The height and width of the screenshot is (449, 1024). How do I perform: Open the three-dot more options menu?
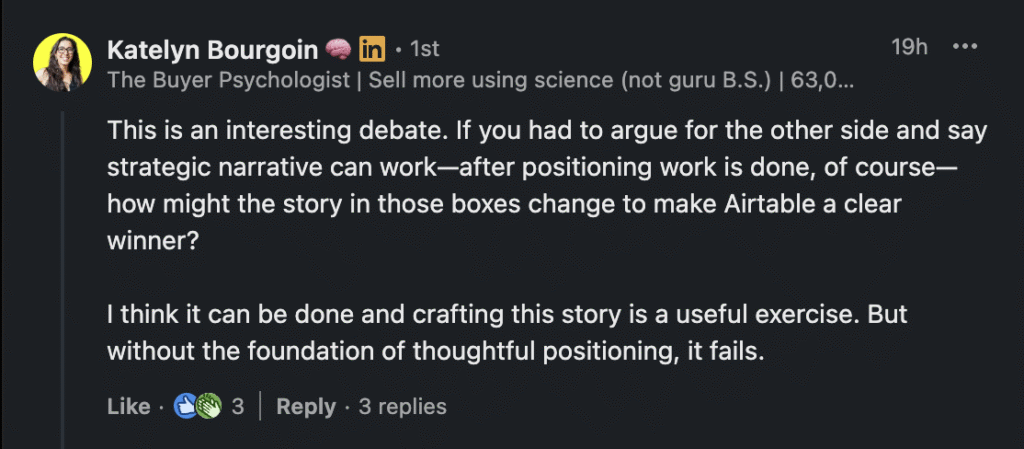coord(964,47)
